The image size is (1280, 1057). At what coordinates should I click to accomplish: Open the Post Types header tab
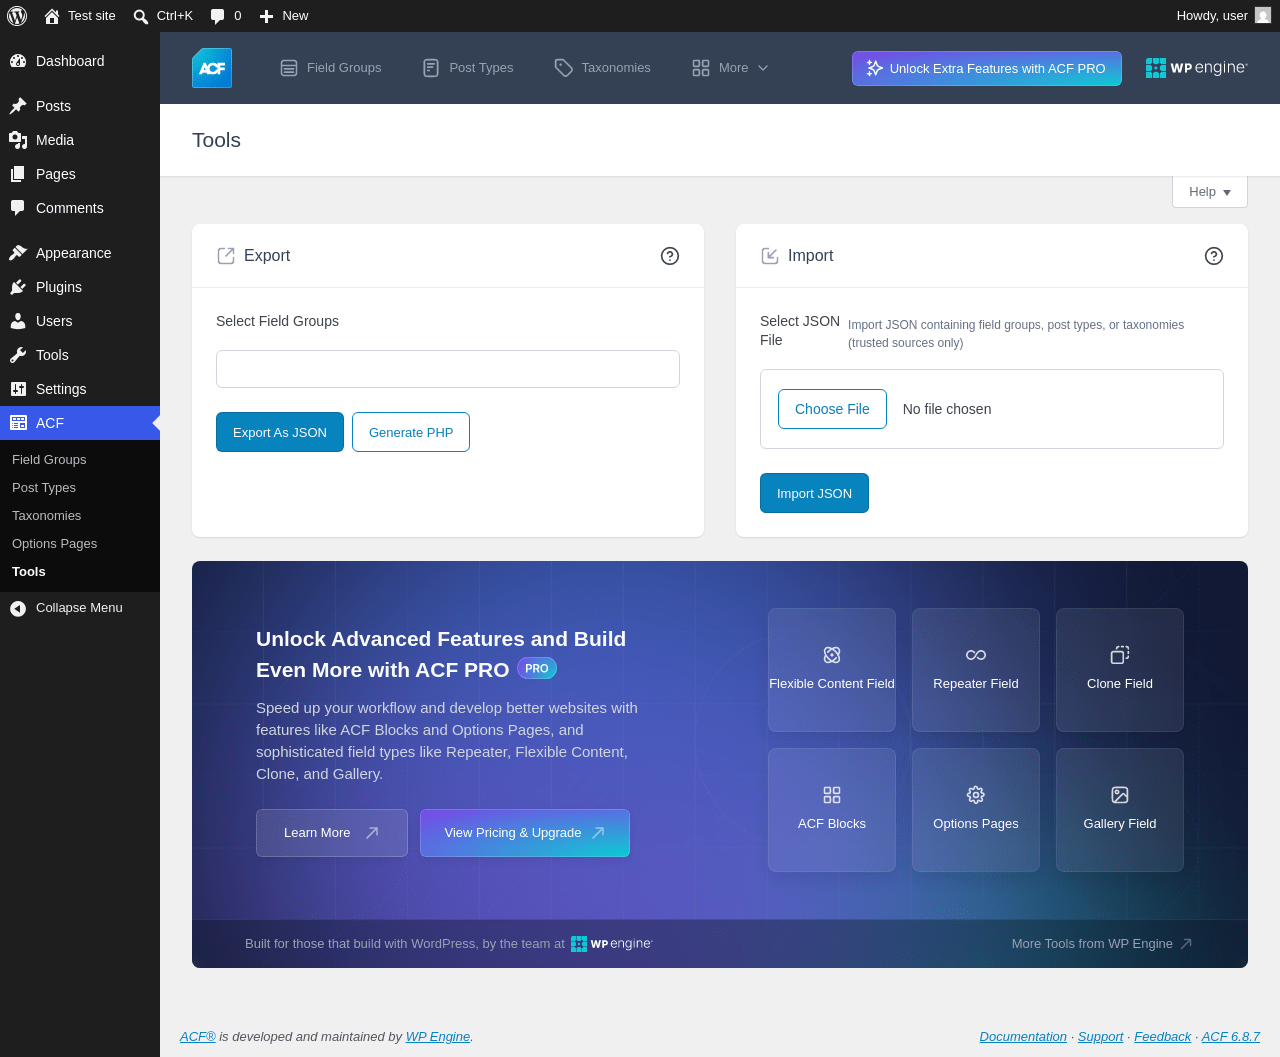coord(468,68)
